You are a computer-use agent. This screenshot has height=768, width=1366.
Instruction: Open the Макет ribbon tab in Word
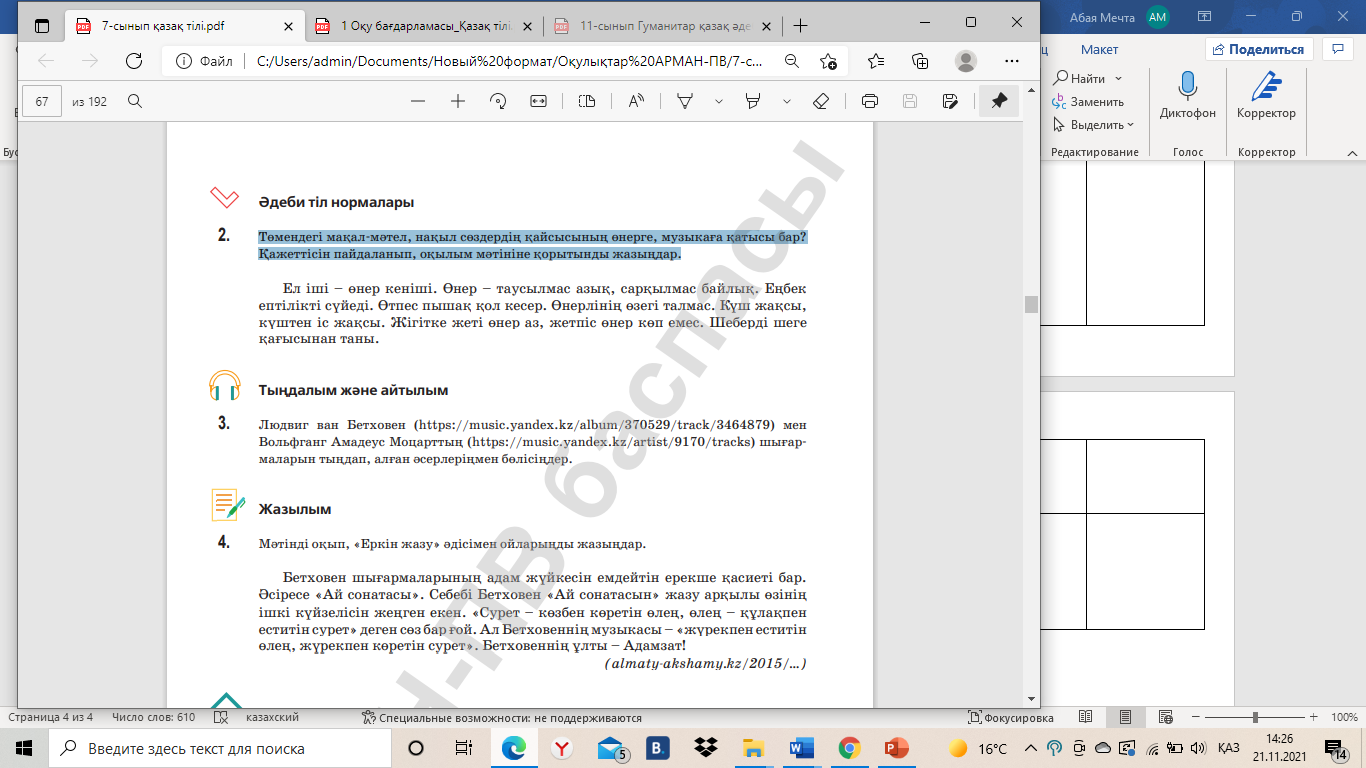tap(1099, 49)
